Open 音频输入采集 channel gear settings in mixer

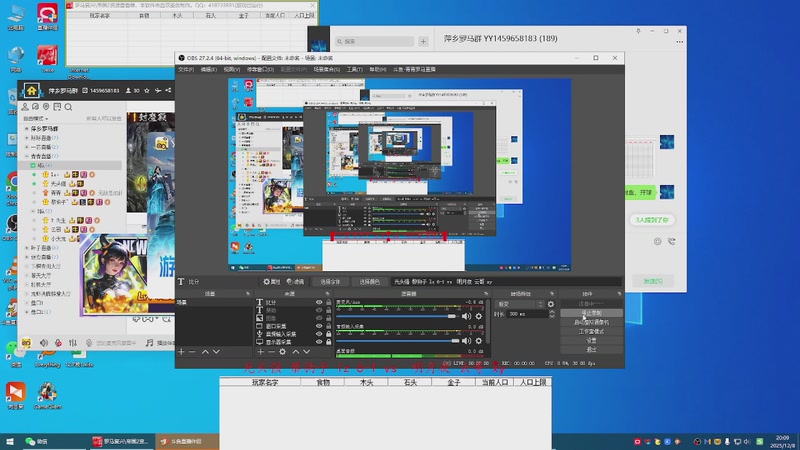pos(479,340)
